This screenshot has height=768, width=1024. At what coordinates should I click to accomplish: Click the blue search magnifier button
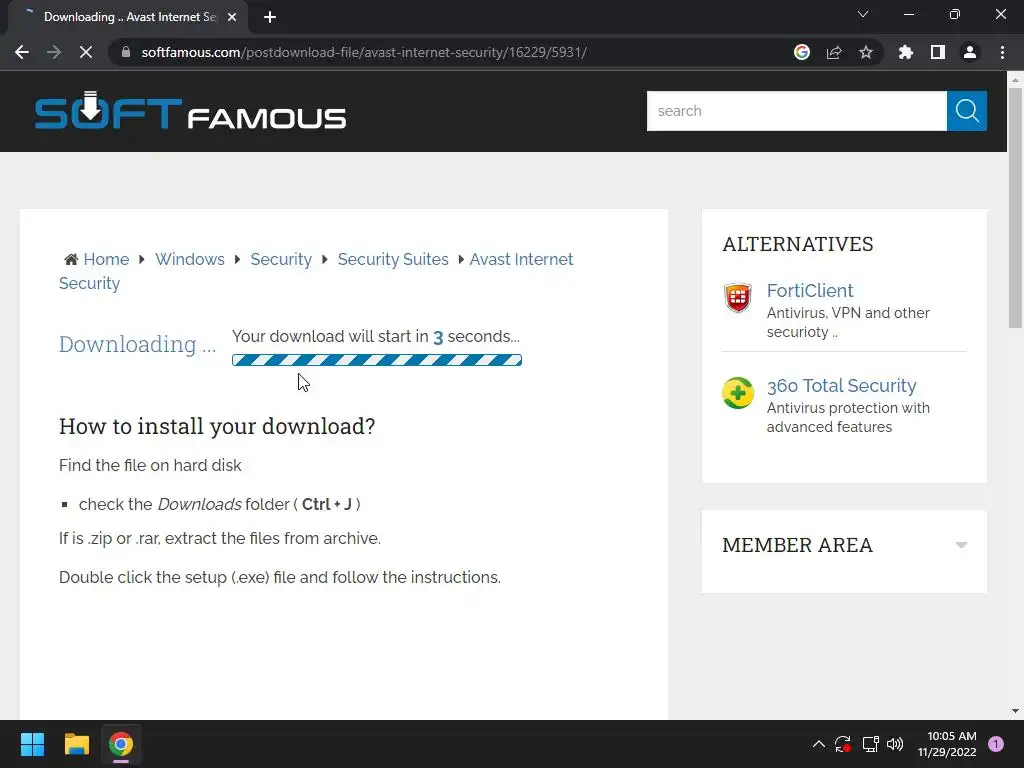967,111
